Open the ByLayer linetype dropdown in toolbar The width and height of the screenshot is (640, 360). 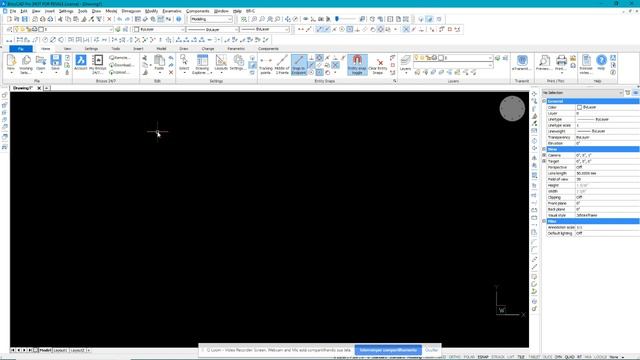(x=212, y=29)
